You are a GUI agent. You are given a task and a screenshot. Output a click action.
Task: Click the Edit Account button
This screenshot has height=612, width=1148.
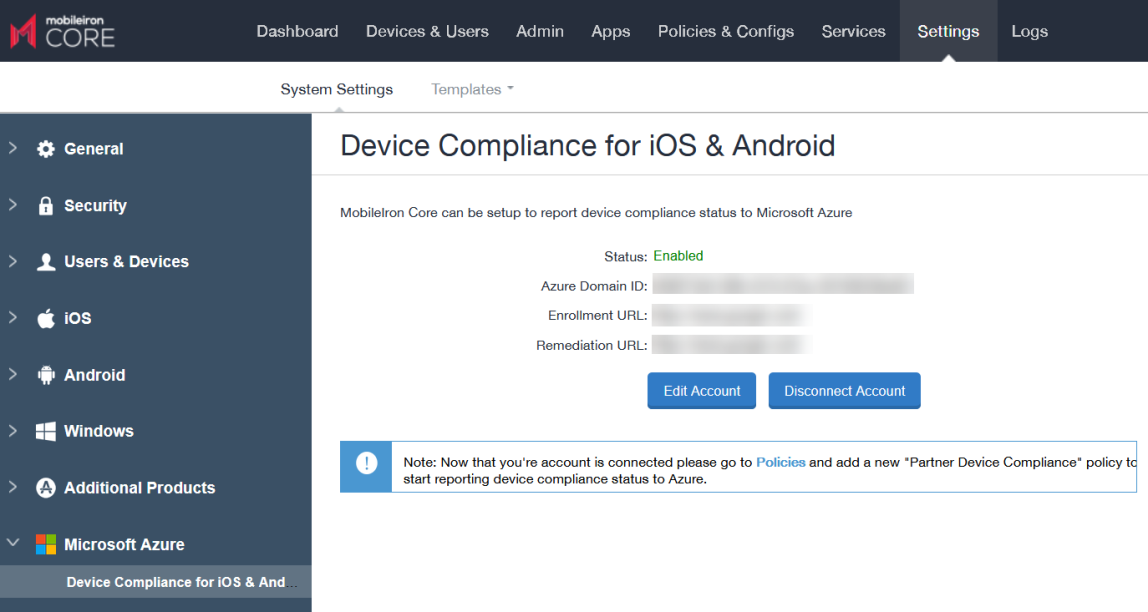coord(701,390)
